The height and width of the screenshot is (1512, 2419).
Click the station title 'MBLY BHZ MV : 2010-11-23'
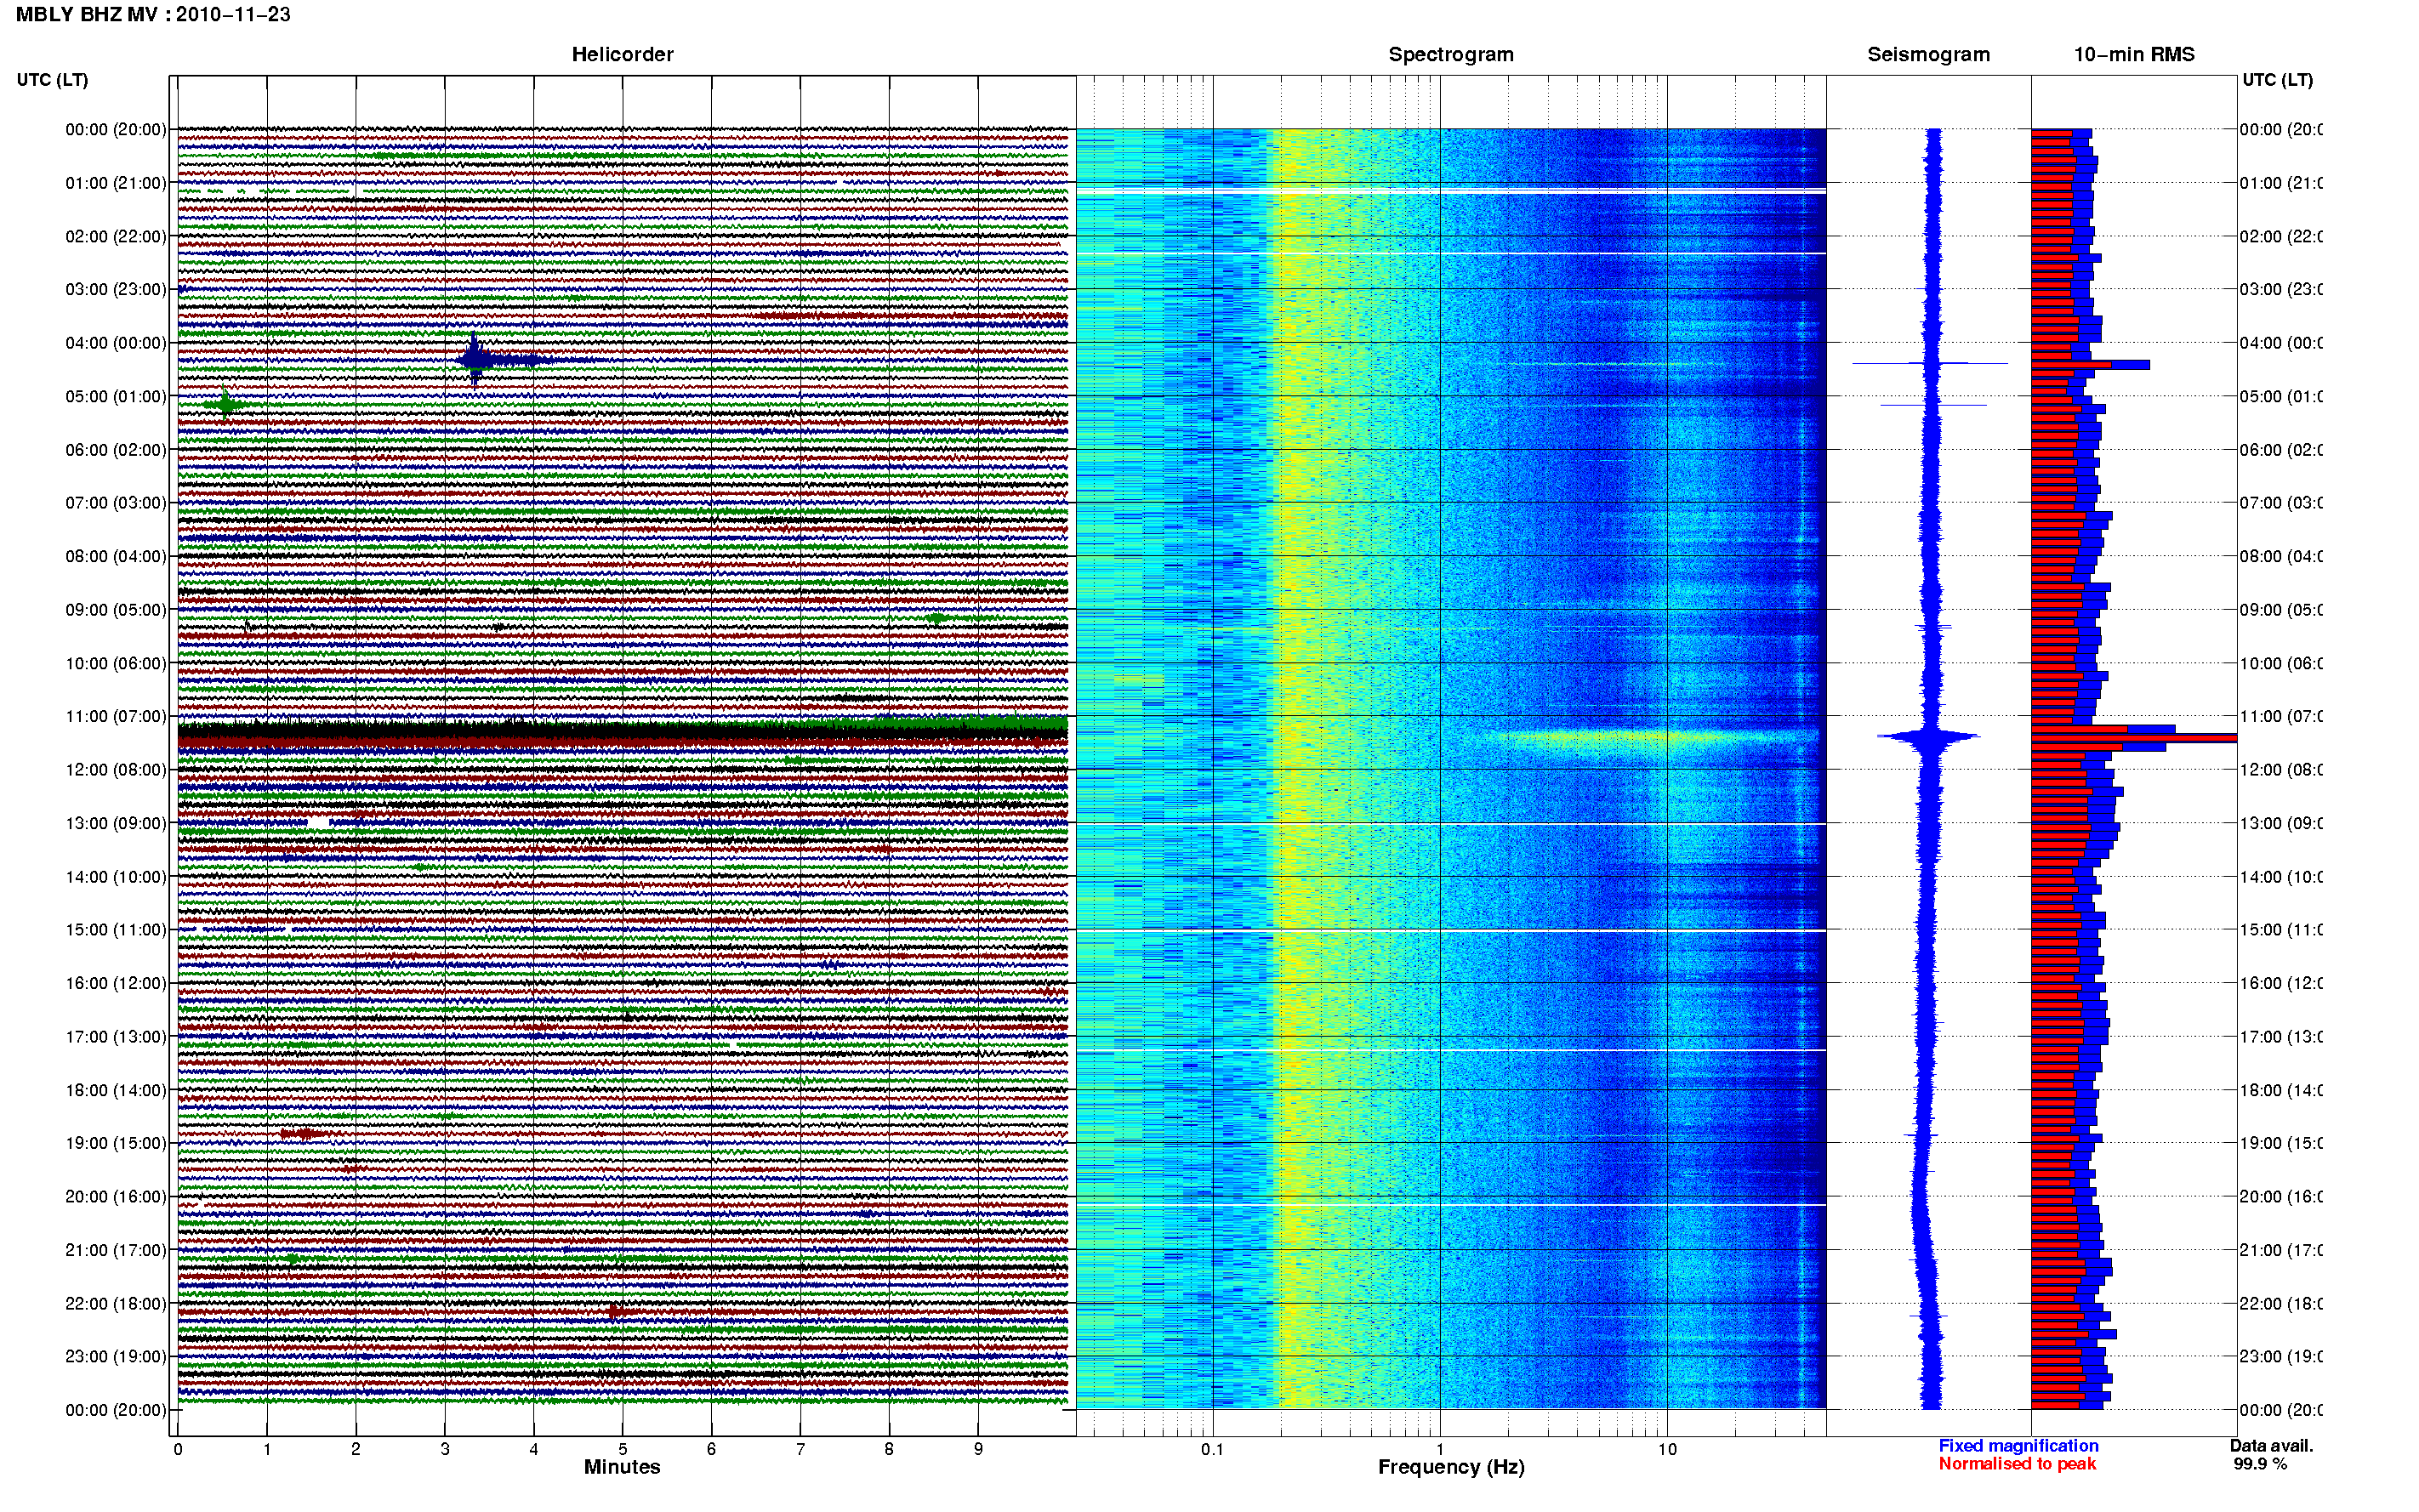coord(153,14)
